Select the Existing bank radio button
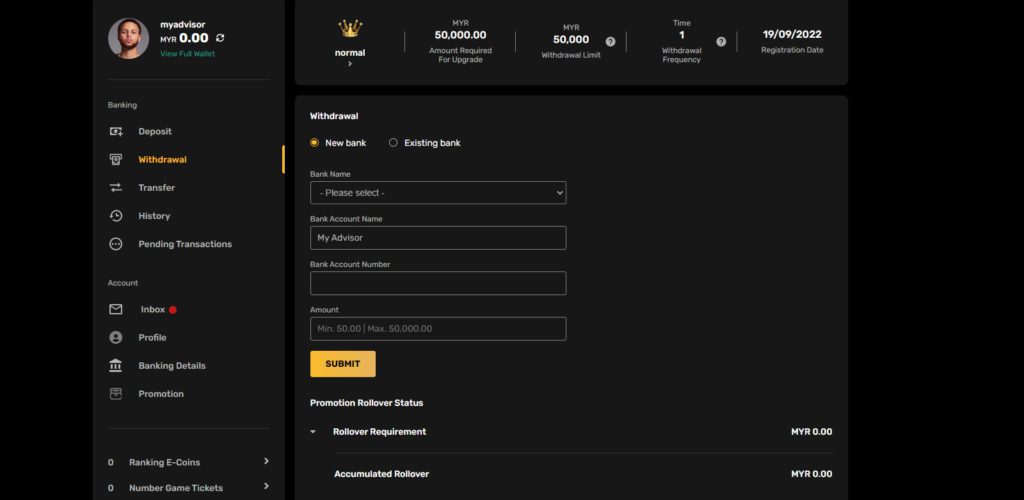The width and height of the screenshot is (1024, 500). (393, 142)
